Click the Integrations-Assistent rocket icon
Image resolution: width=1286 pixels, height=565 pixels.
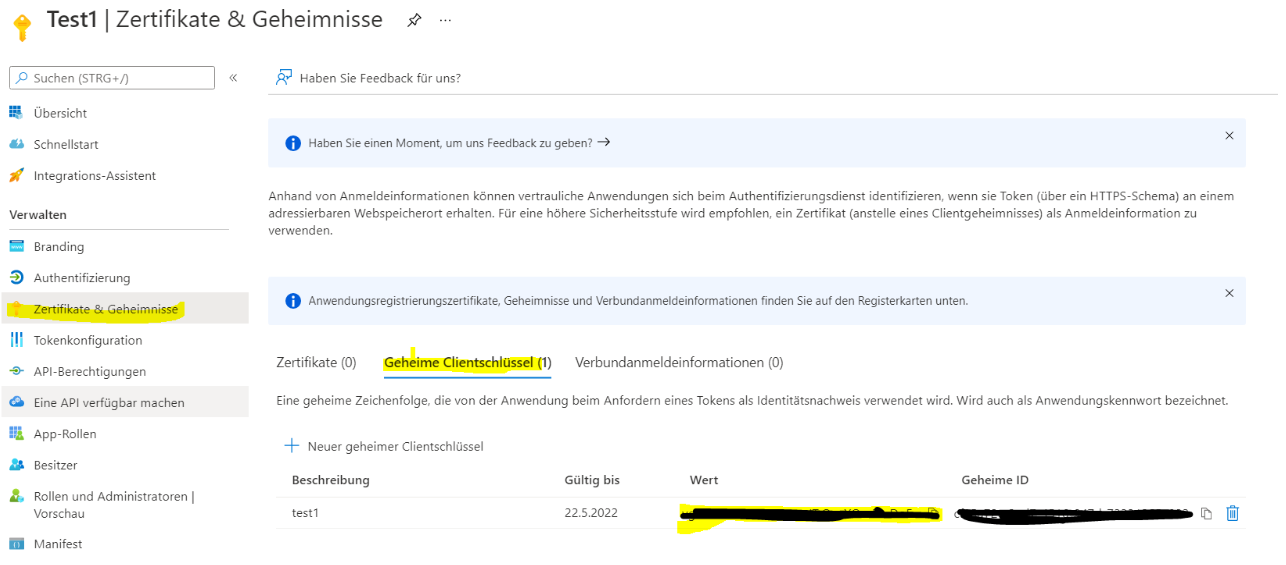(x=16, y=175)
